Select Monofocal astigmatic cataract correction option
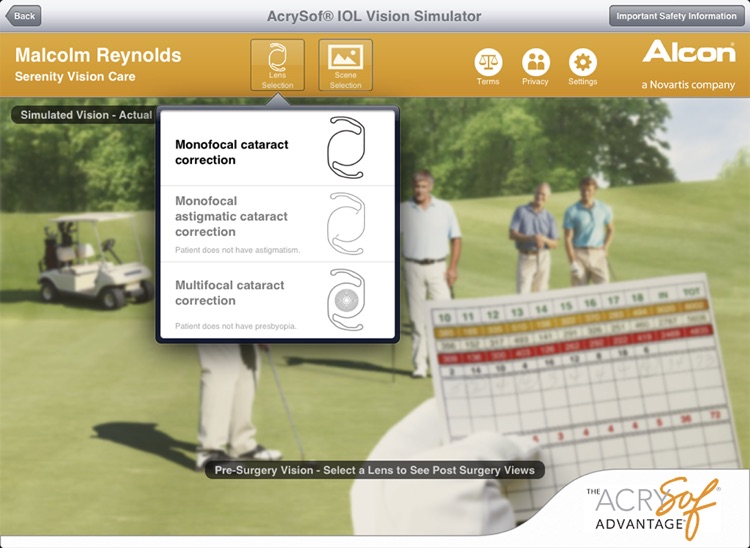 pyautogui.click(x=277, y=224)
